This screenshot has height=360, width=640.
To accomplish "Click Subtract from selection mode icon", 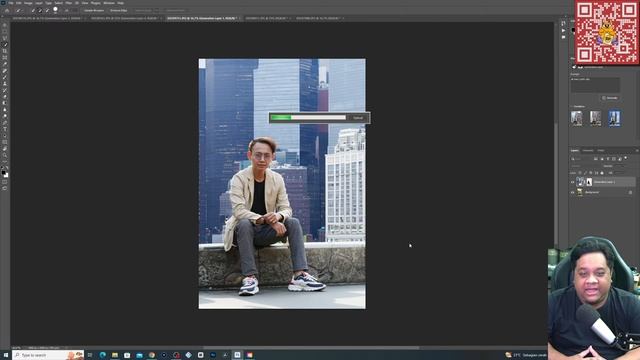I will pyautogui.click(x=47, y=11).
